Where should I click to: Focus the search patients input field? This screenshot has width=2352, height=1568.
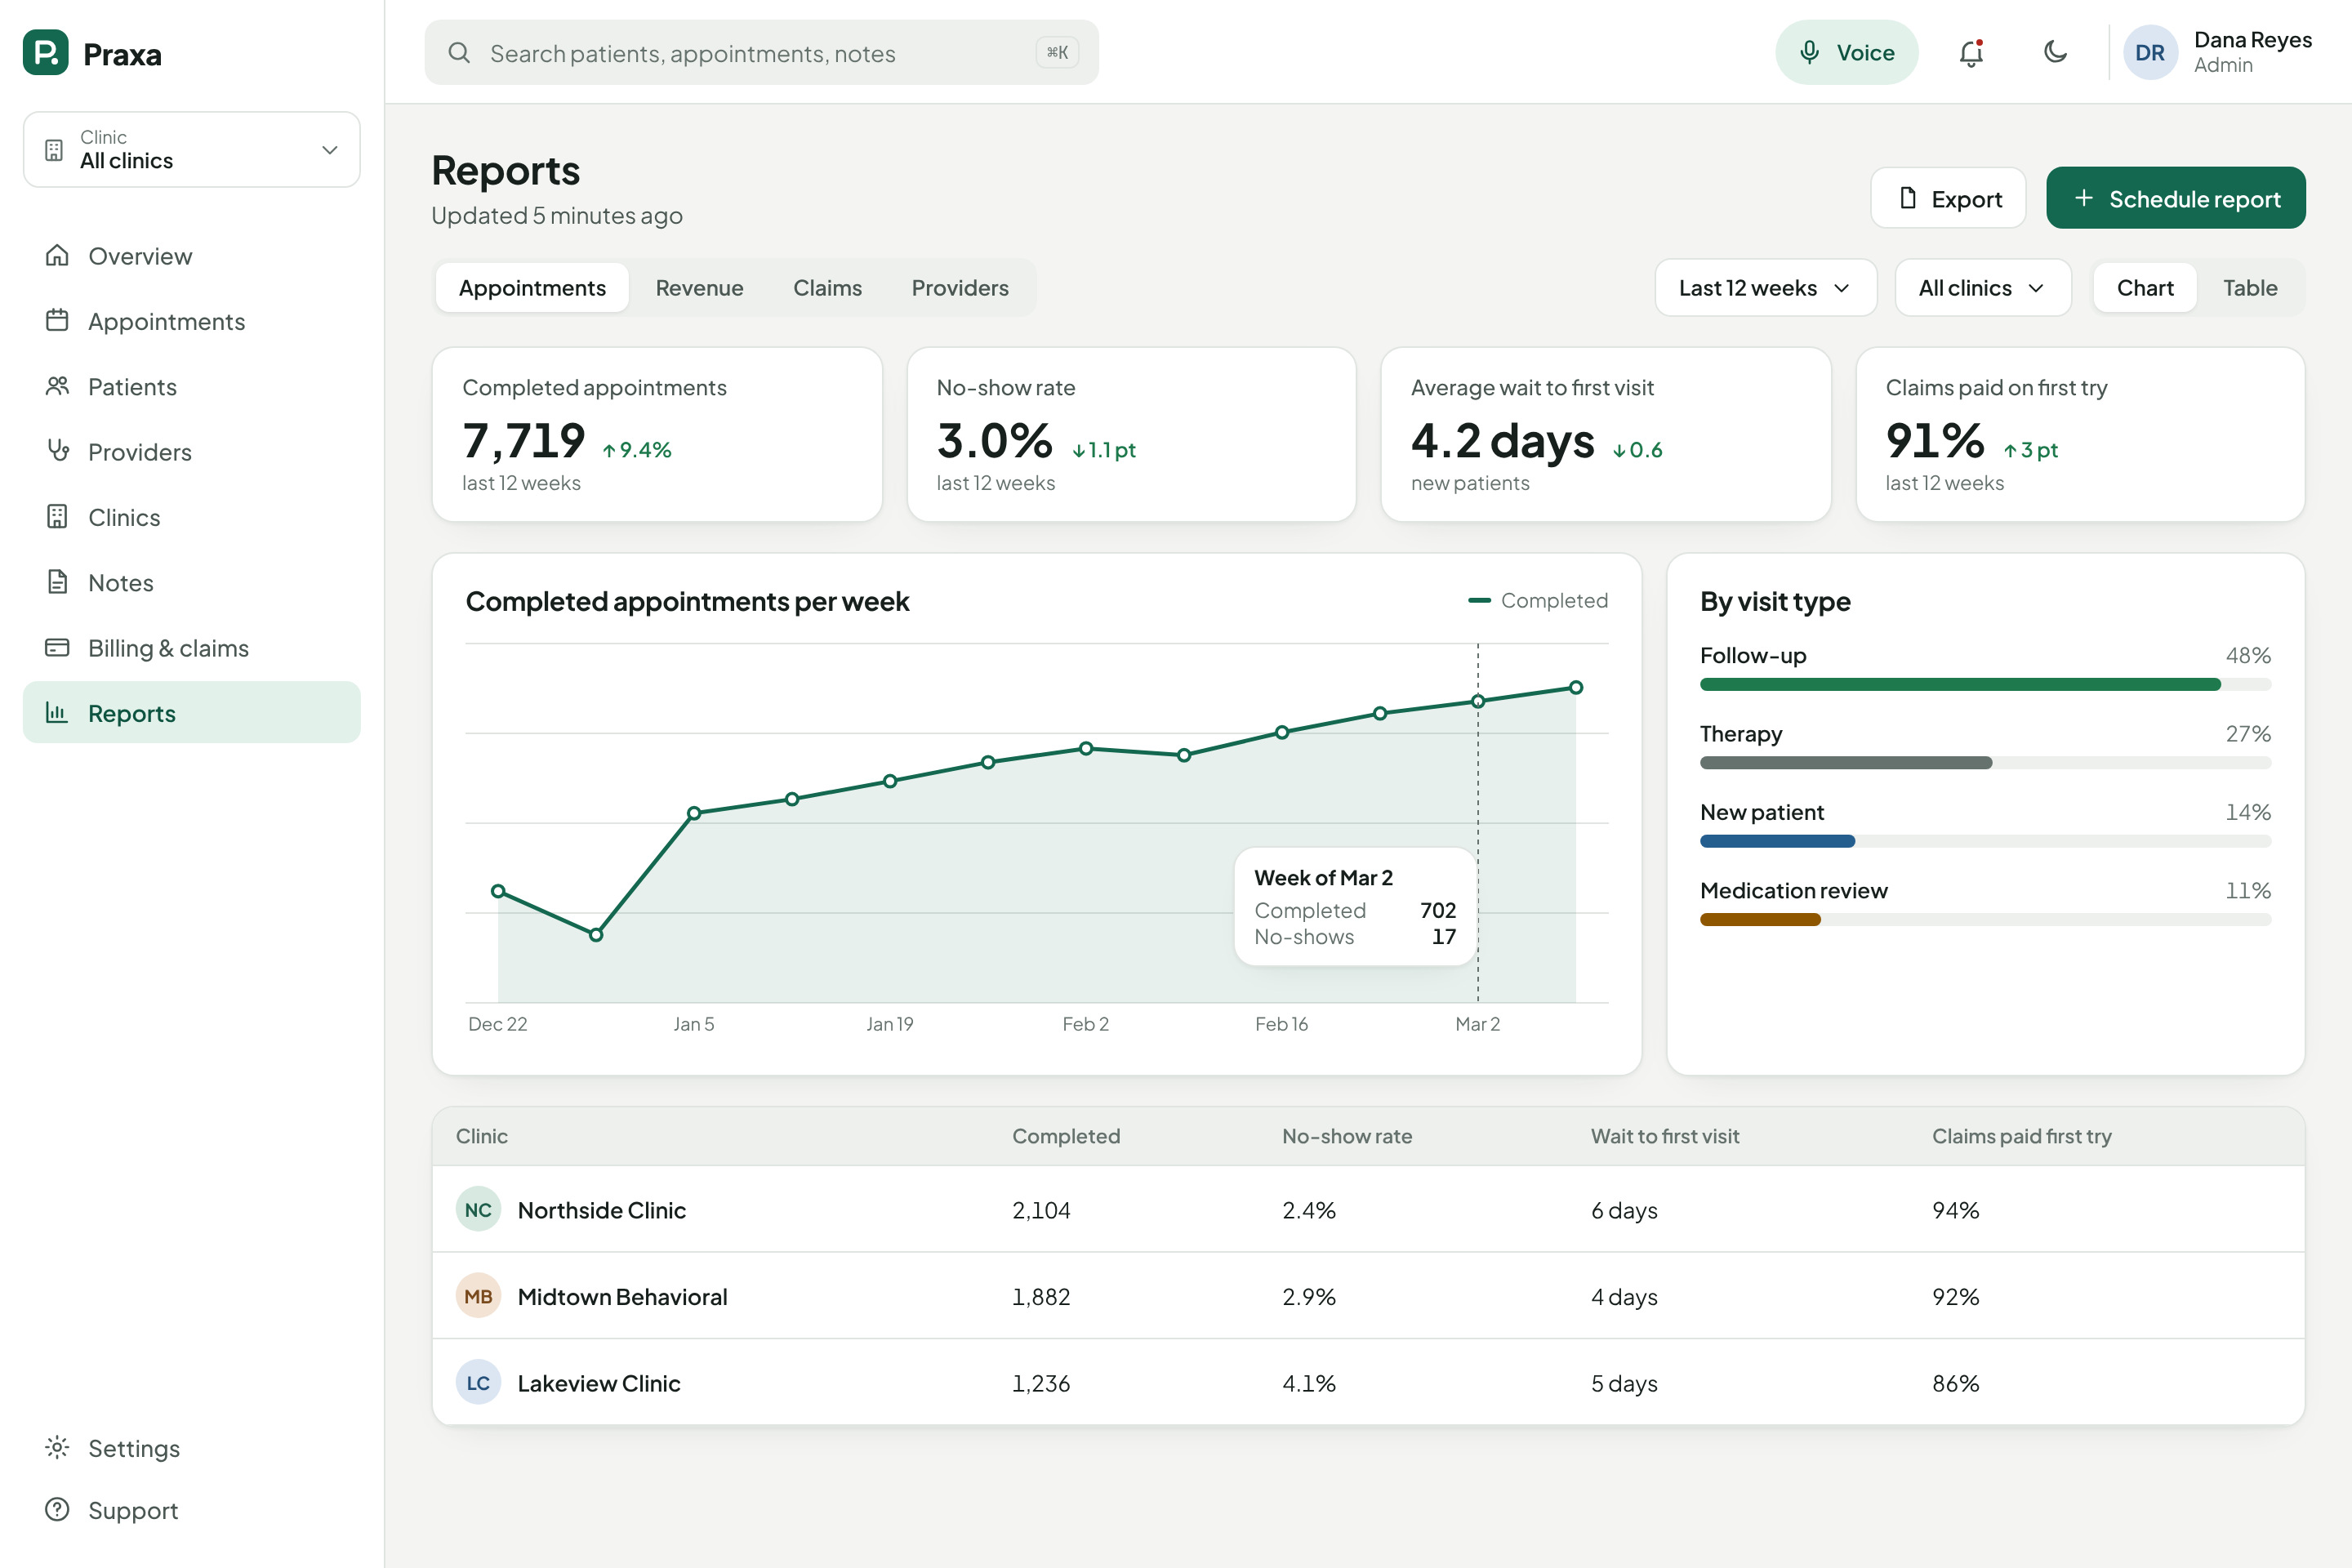pyautogui.click(x=761, y=52)
